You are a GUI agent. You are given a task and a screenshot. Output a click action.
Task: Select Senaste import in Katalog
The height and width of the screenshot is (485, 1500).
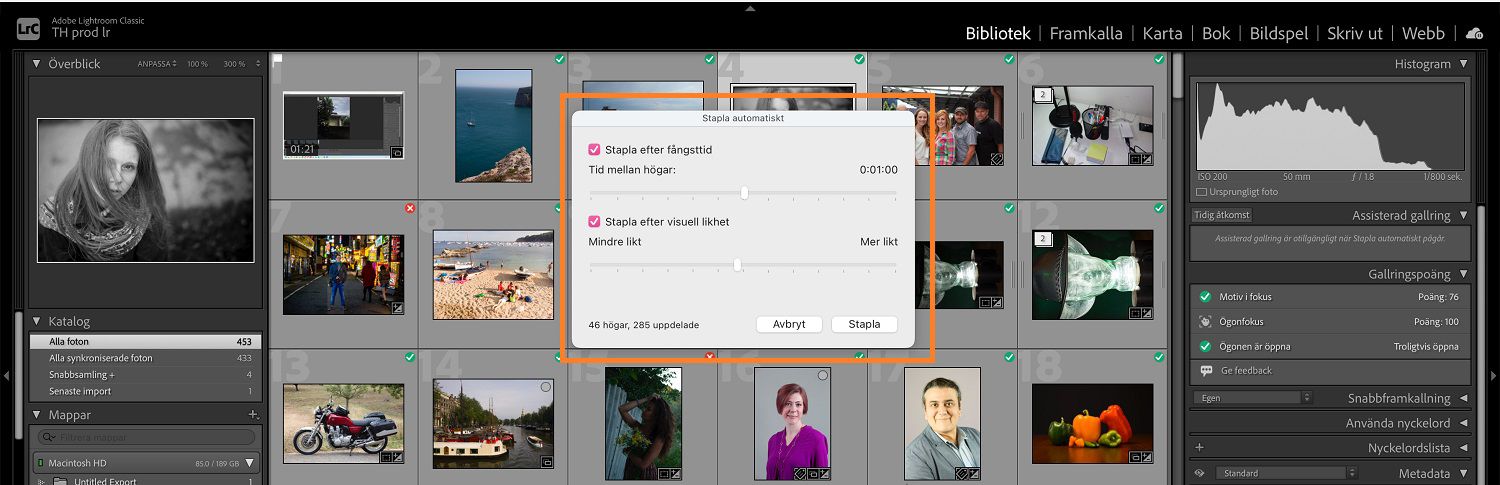tap(146, 391)
